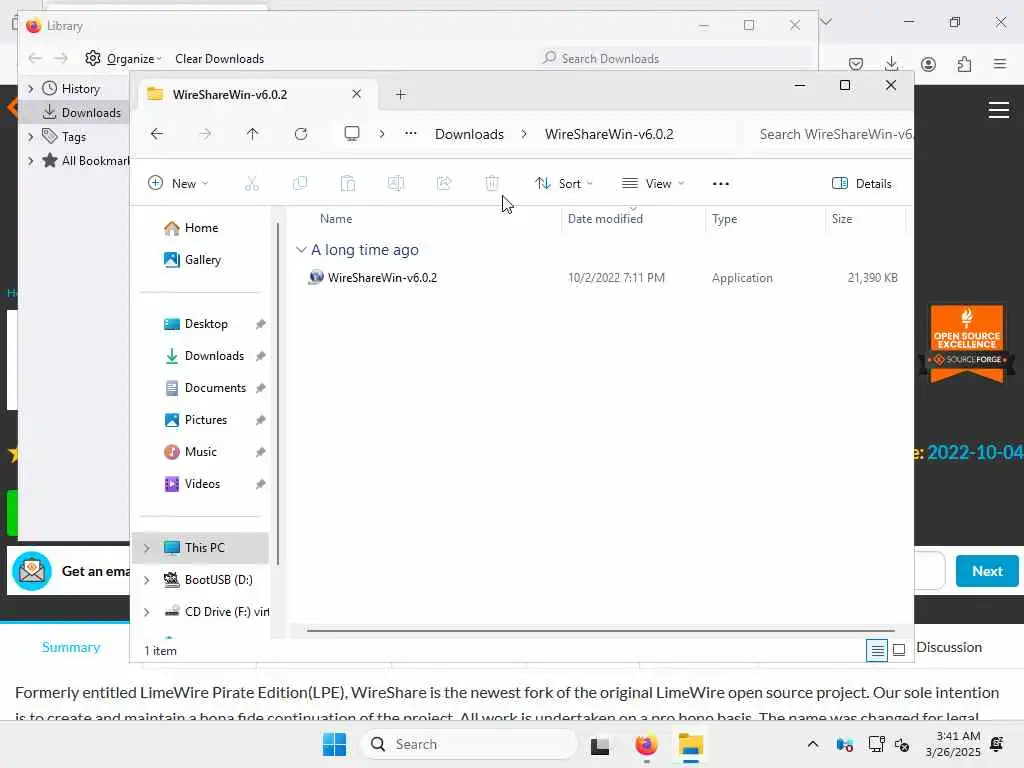
Task: Click the taskbar Search box
Action: (x=469, y=744)
